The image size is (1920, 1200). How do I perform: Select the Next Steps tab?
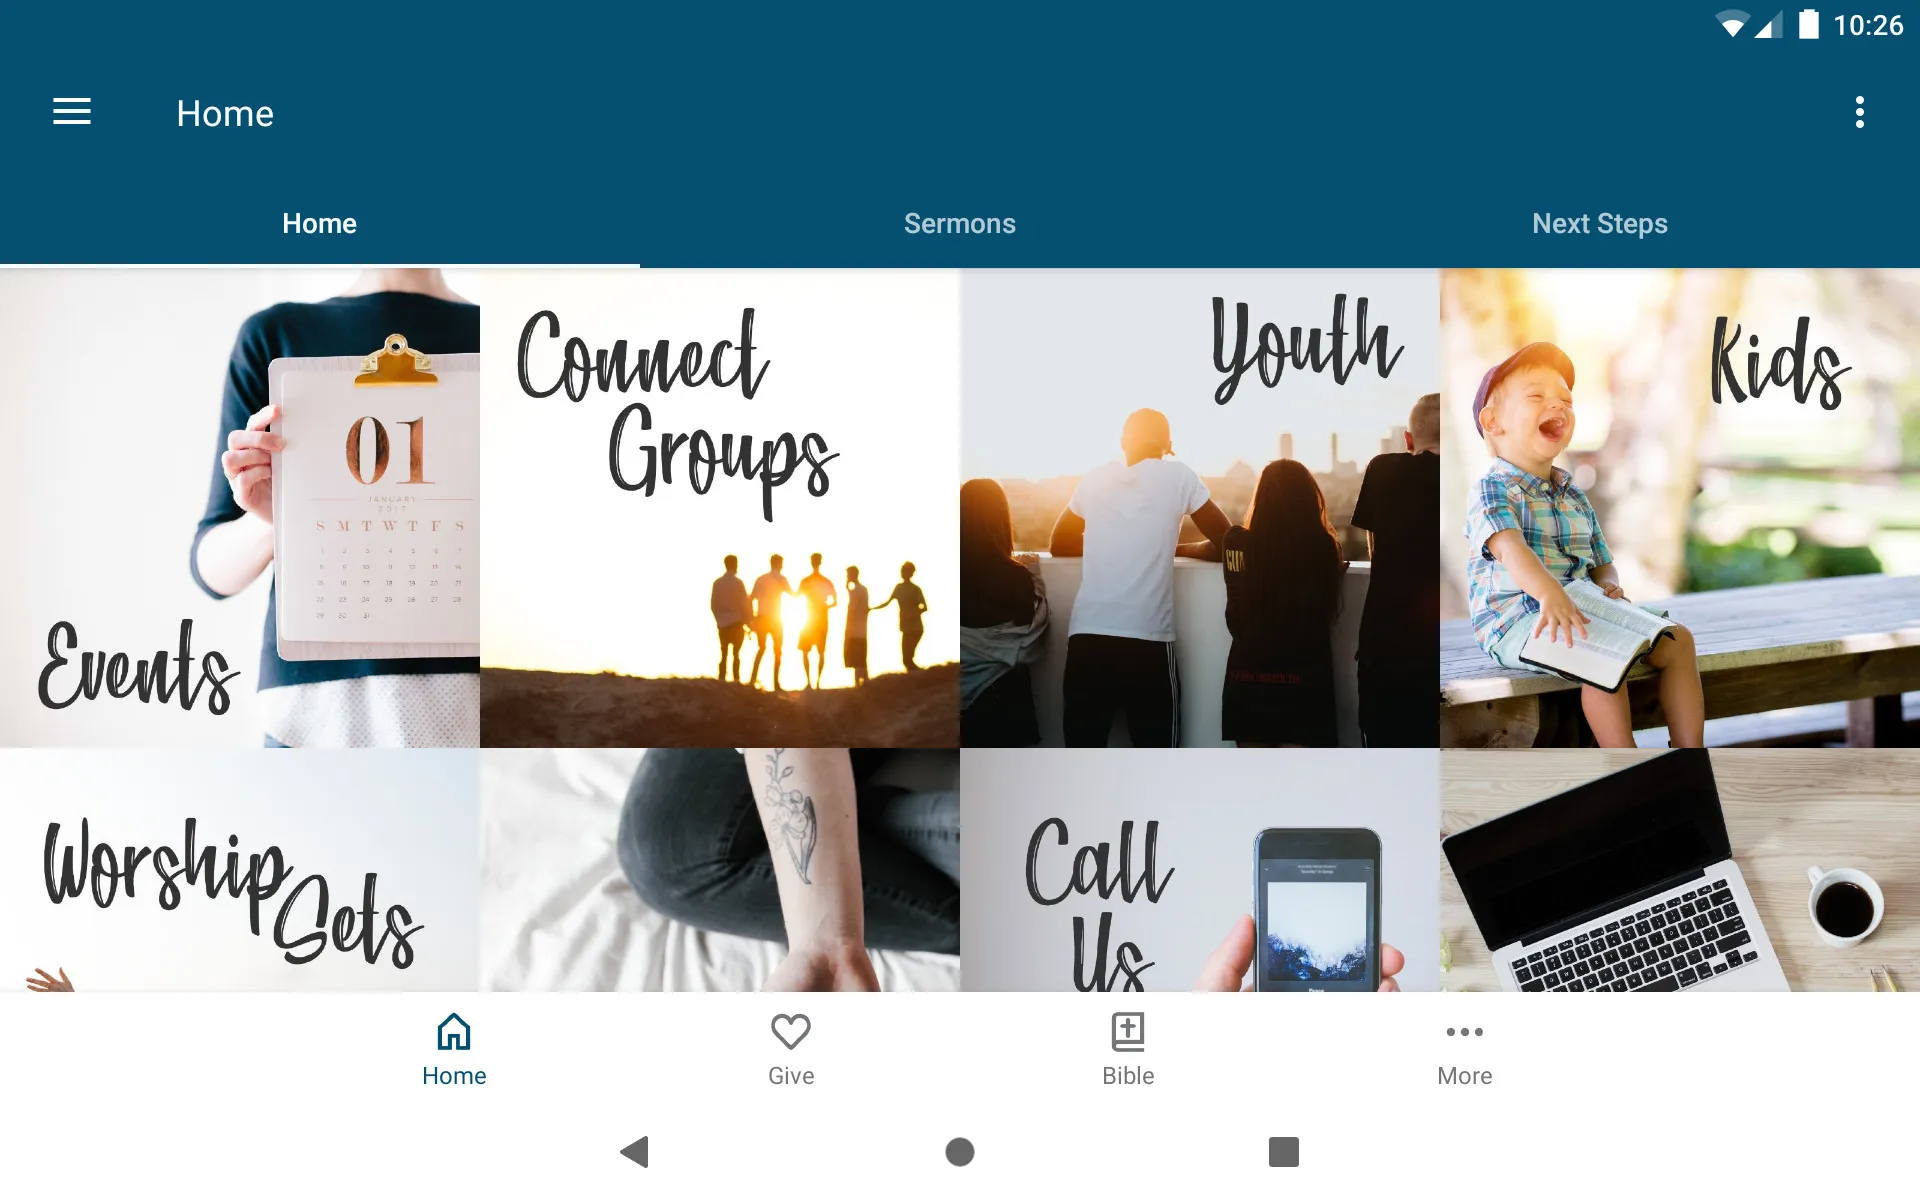1599,224
